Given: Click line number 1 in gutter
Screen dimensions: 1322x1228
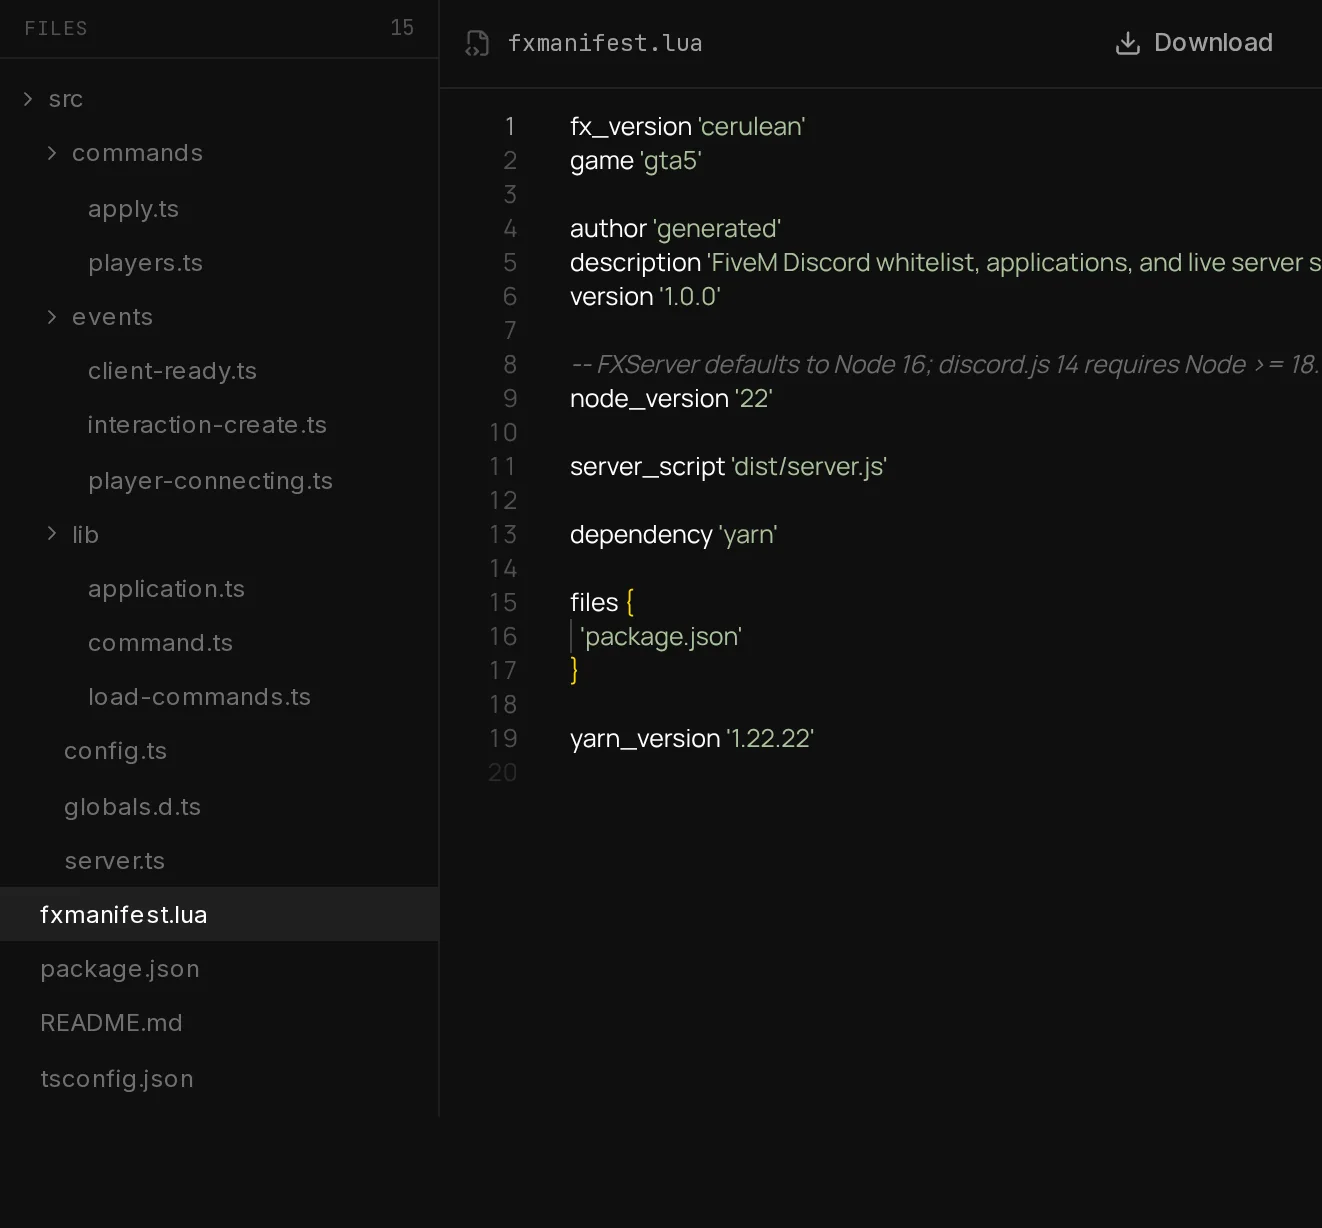Looking at the screenshot, I should [x=510, y=127].
